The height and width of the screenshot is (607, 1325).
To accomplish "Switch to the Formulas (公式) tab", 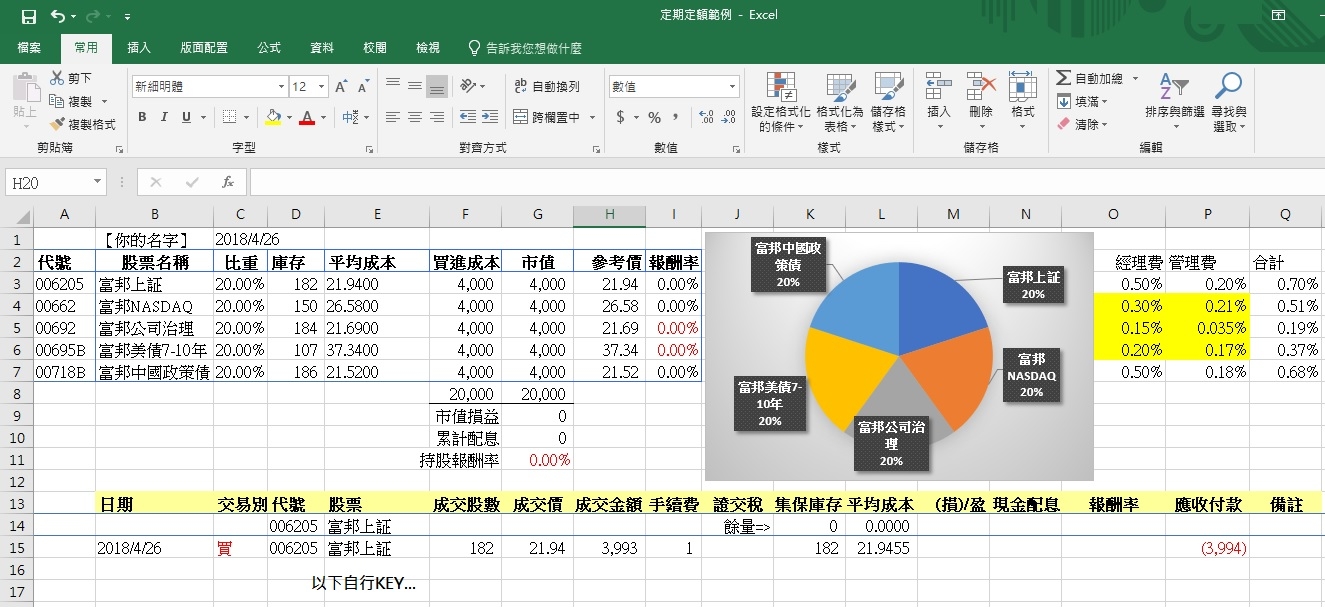I will [269, 47].
